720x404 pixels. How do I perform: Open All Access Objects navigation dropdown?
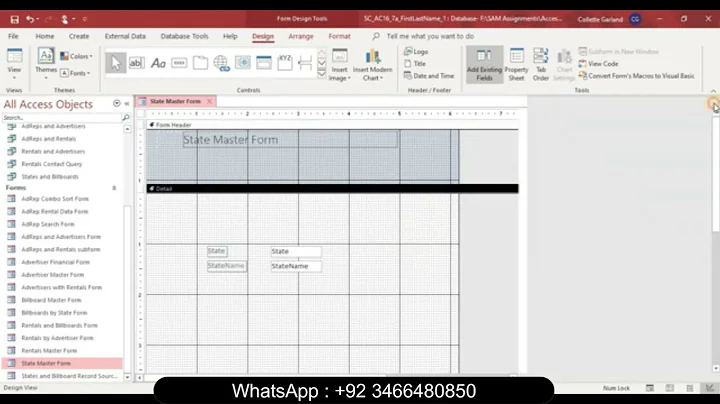click(x=117, y=104)
